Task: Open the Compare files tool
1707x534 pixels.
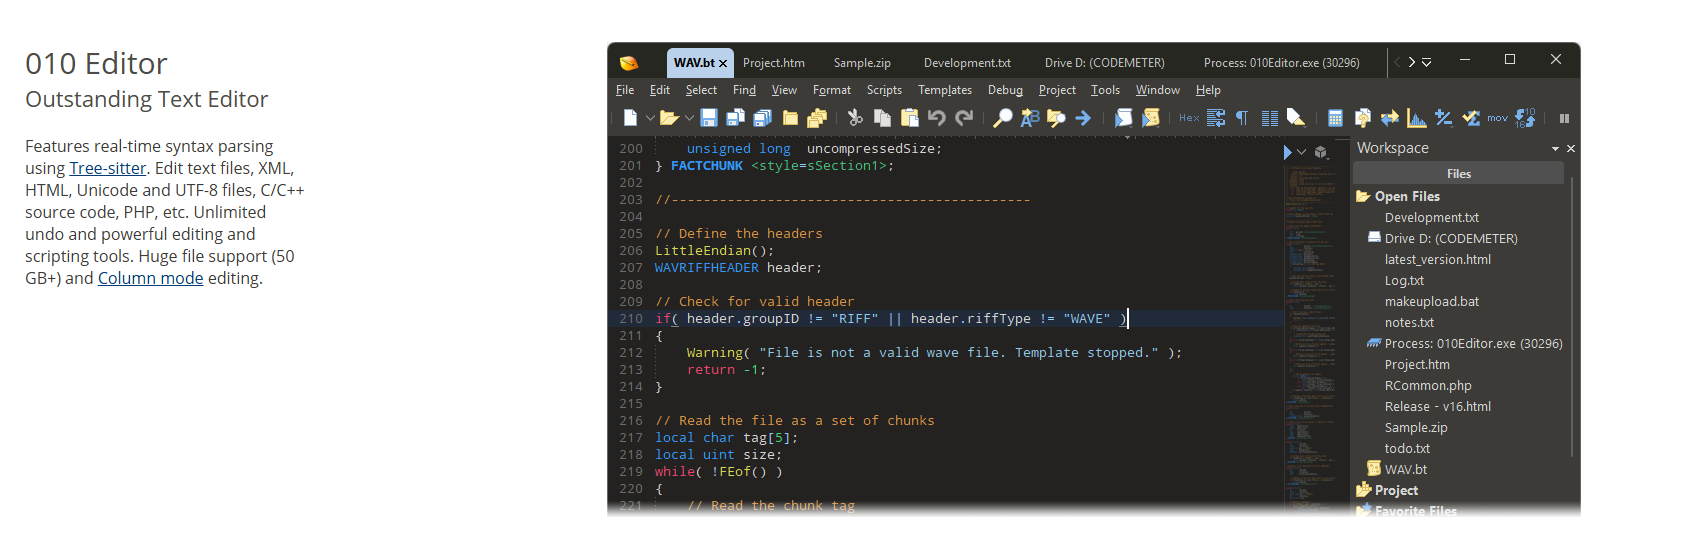Action: click(x=1390, y=118)
